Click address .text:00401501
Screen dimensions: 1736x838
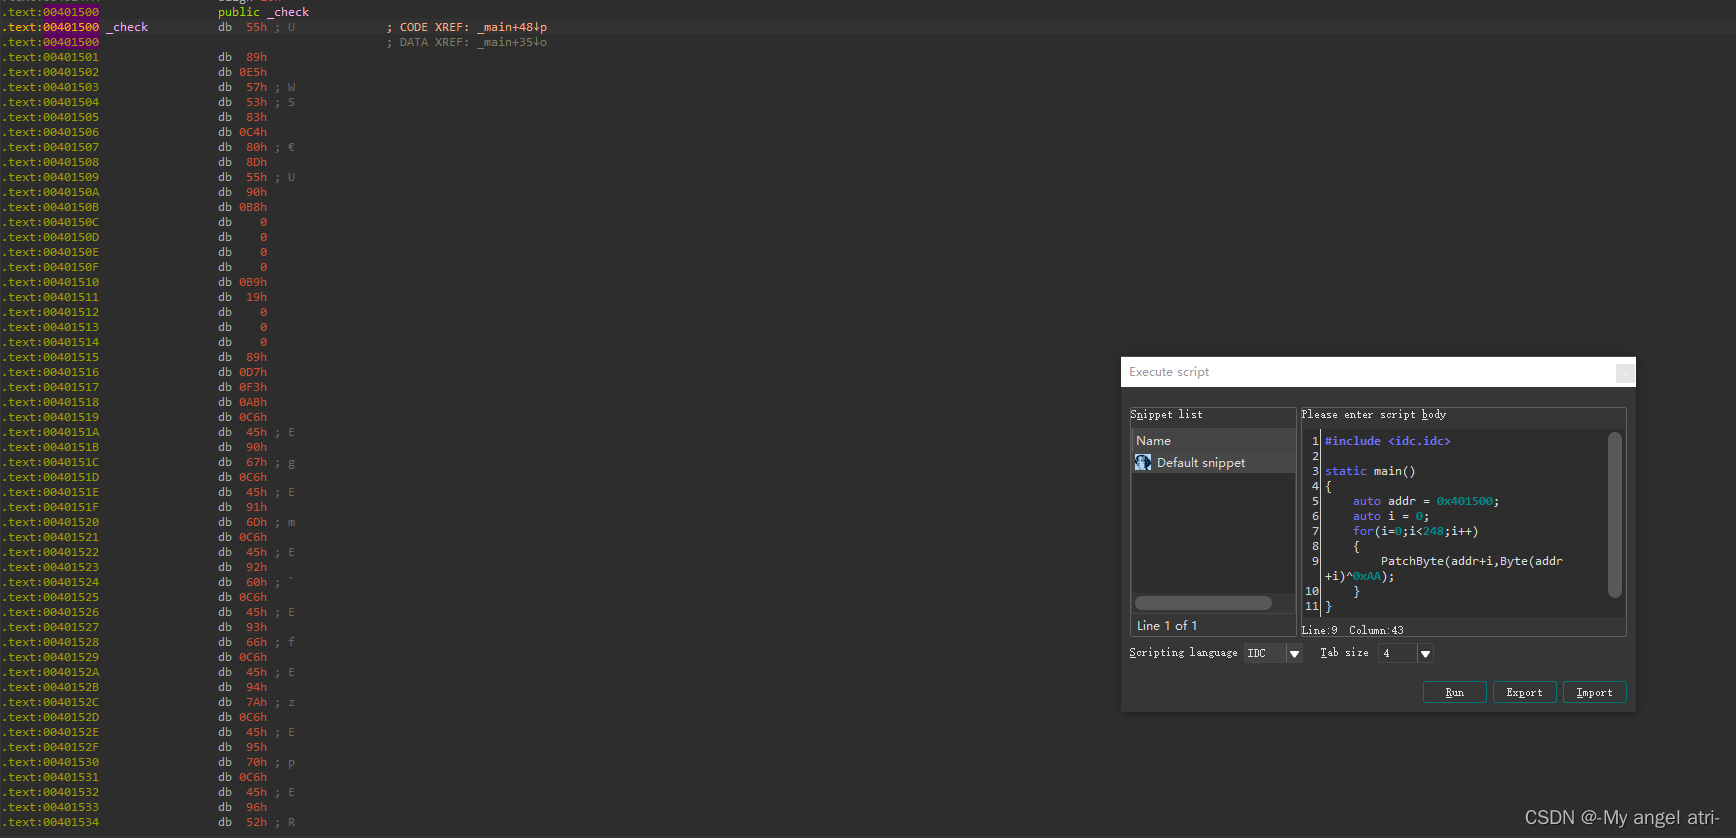(x=50, y=57)
